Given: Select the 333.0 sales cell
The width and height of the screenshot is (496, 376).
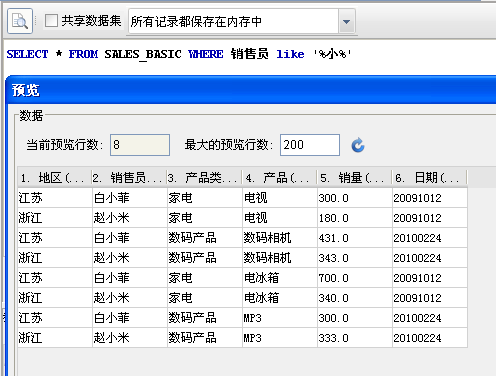Looking at the screenshot, I should click(355, 338).
